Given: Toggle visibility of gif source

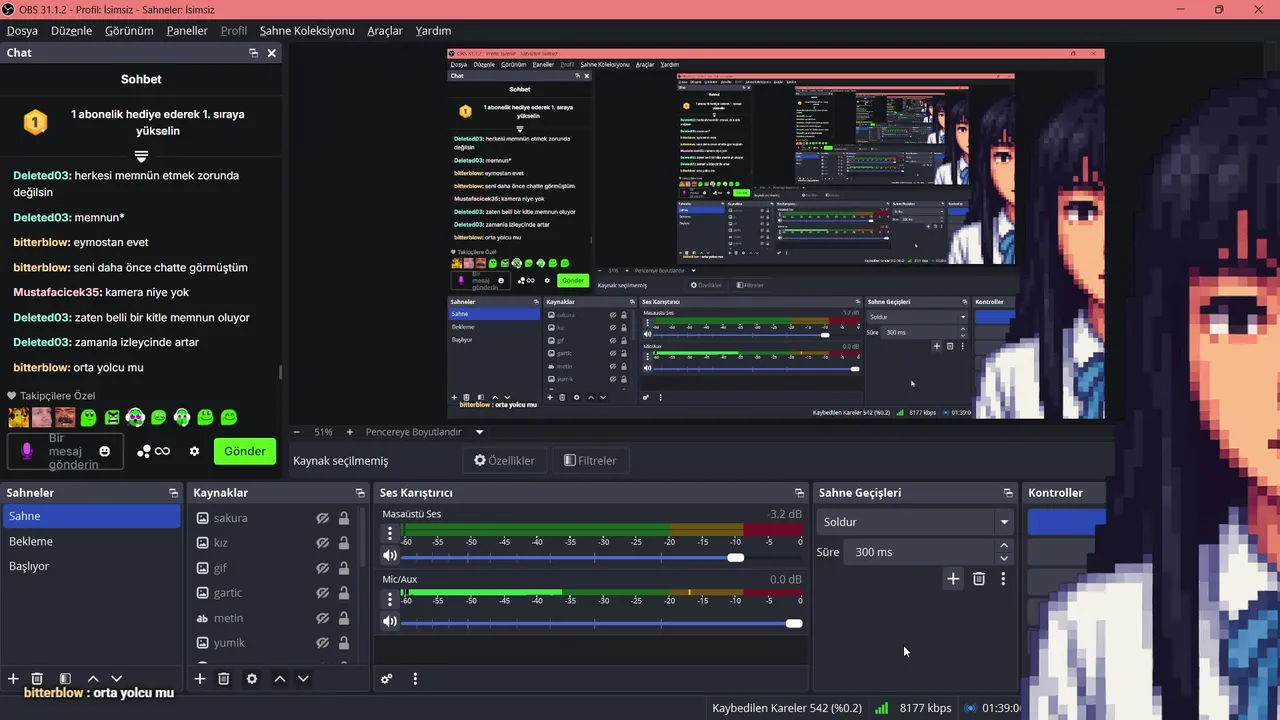Looking at the screenshot, I should (323, 568).
